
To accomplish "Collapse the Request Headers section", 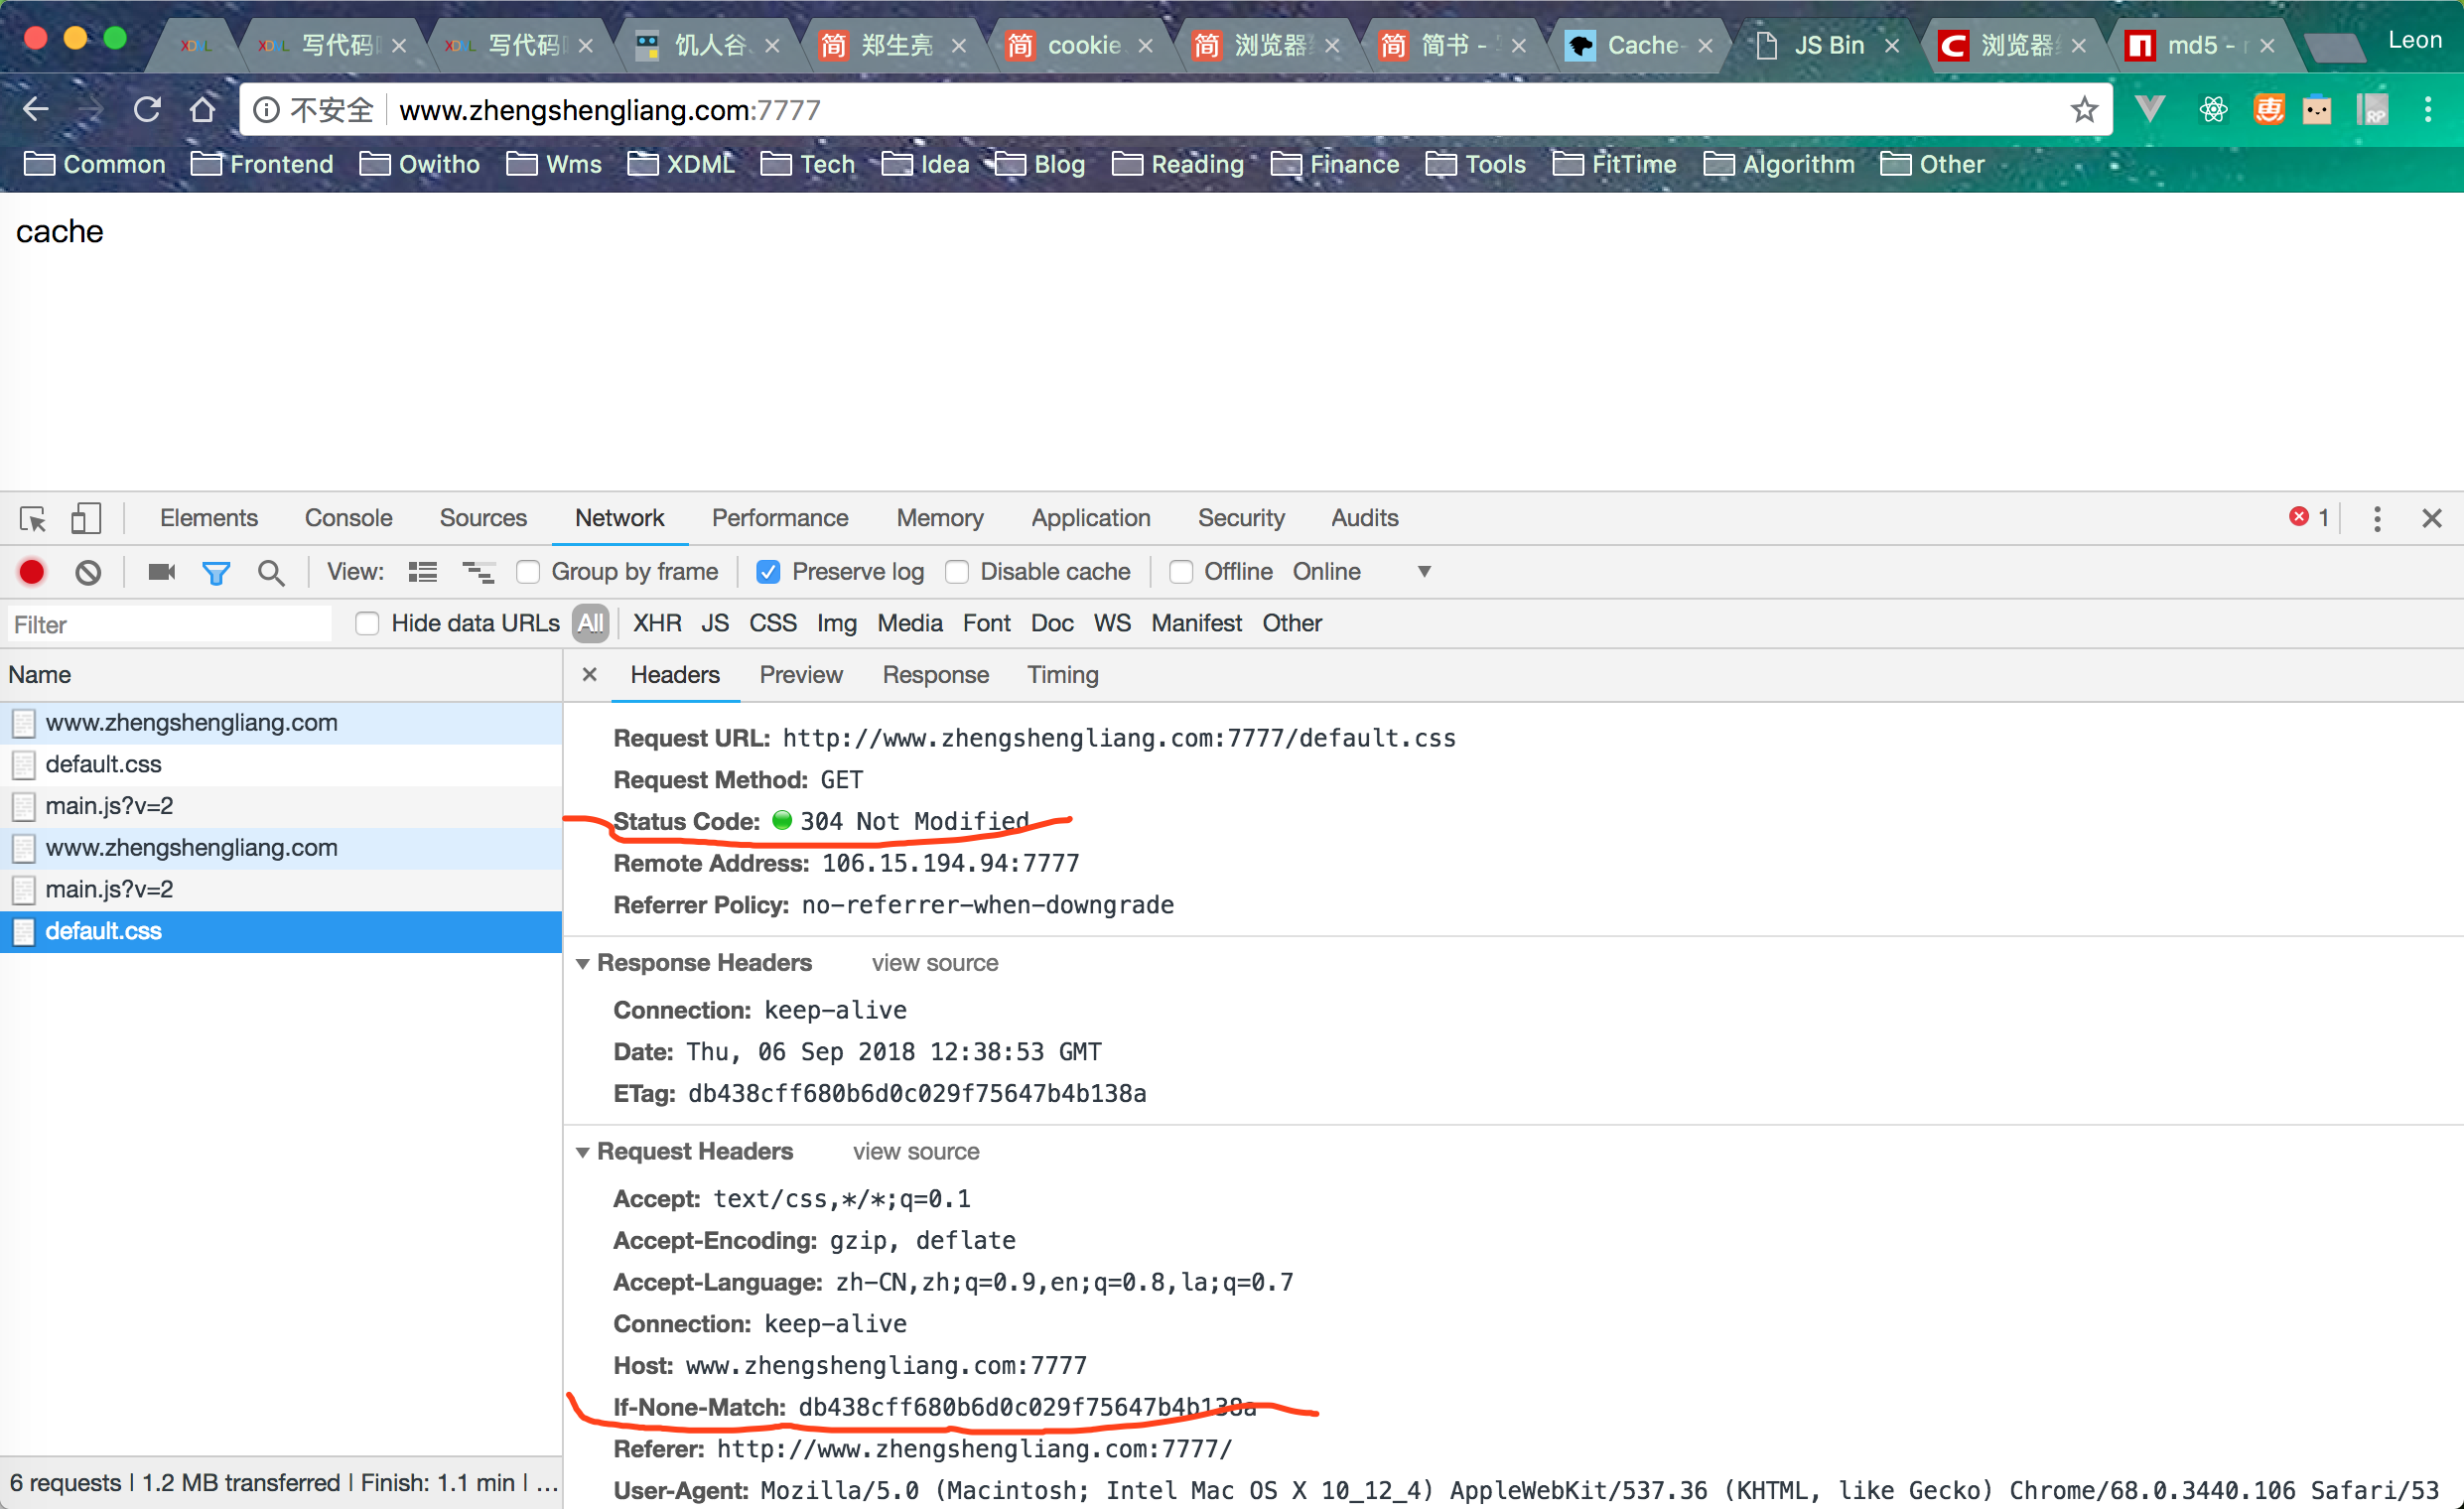I will [584, 1151].
